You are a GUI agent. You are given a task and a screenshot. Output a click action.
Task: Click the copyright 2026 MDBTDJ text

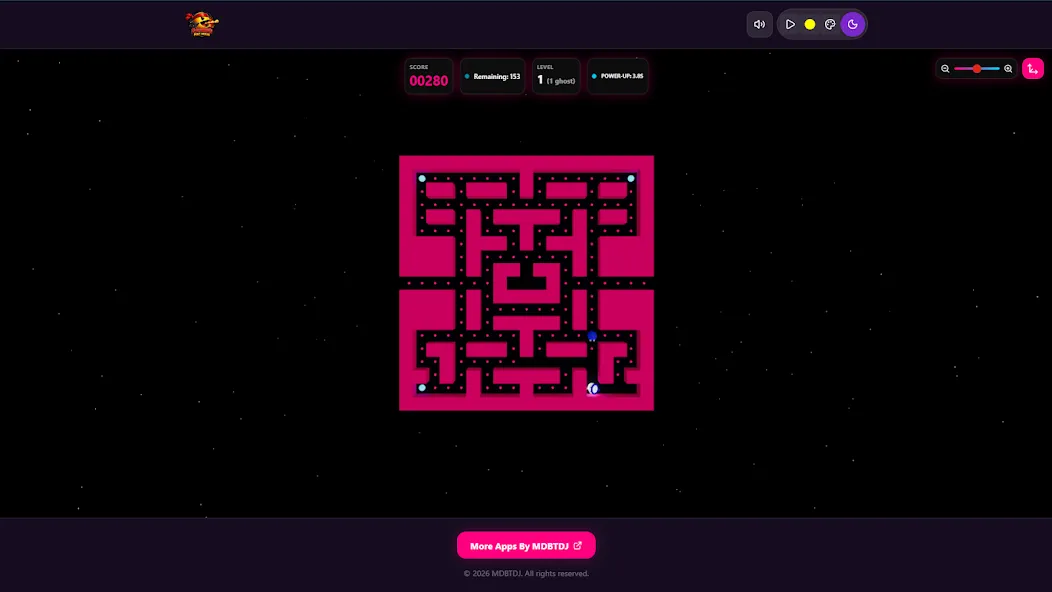[526, 574]
